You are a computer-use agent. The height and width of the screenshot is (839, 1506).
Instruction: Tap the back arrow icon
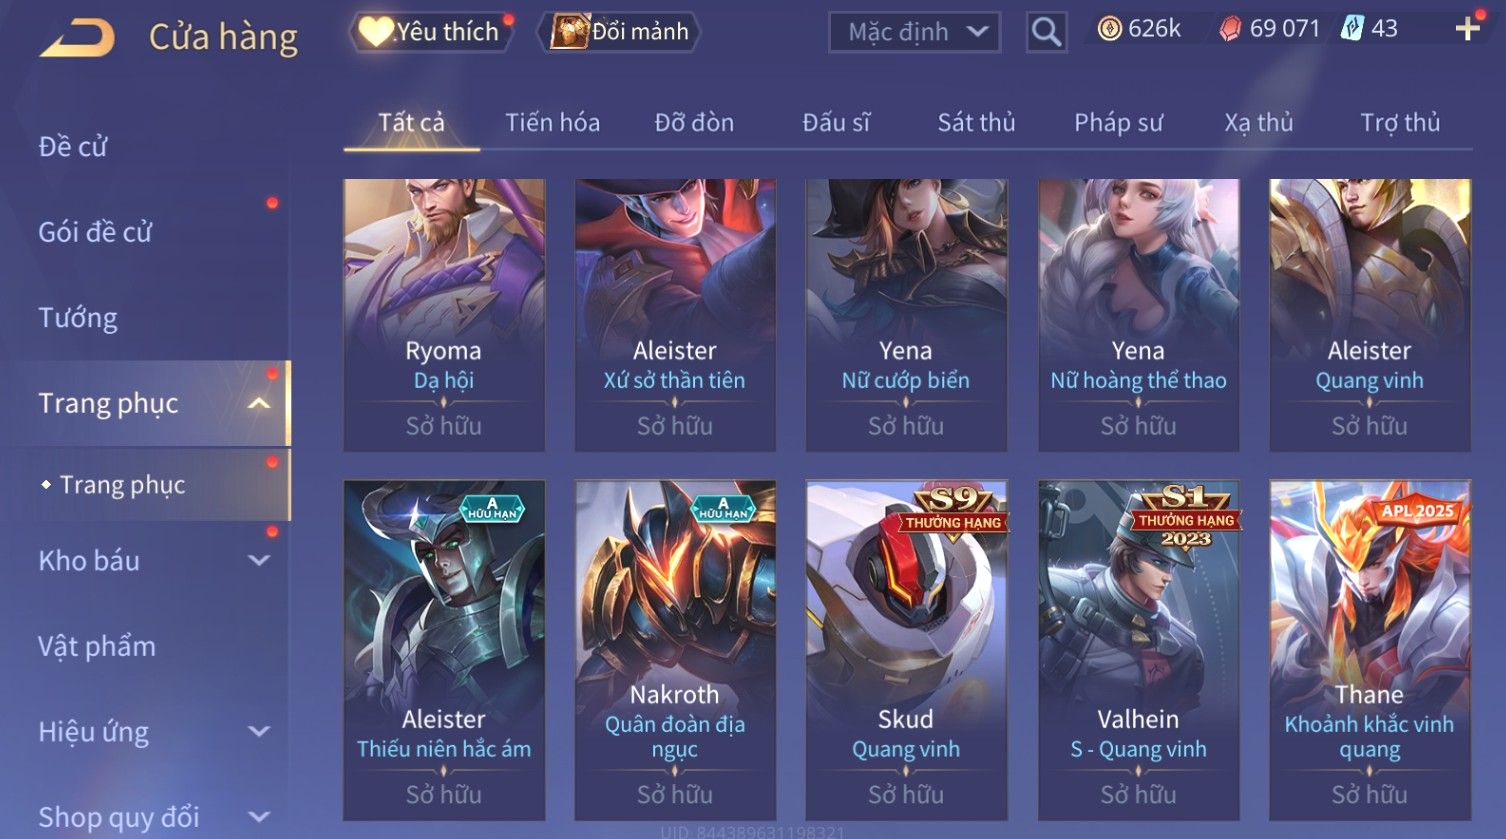pos(77,38)
